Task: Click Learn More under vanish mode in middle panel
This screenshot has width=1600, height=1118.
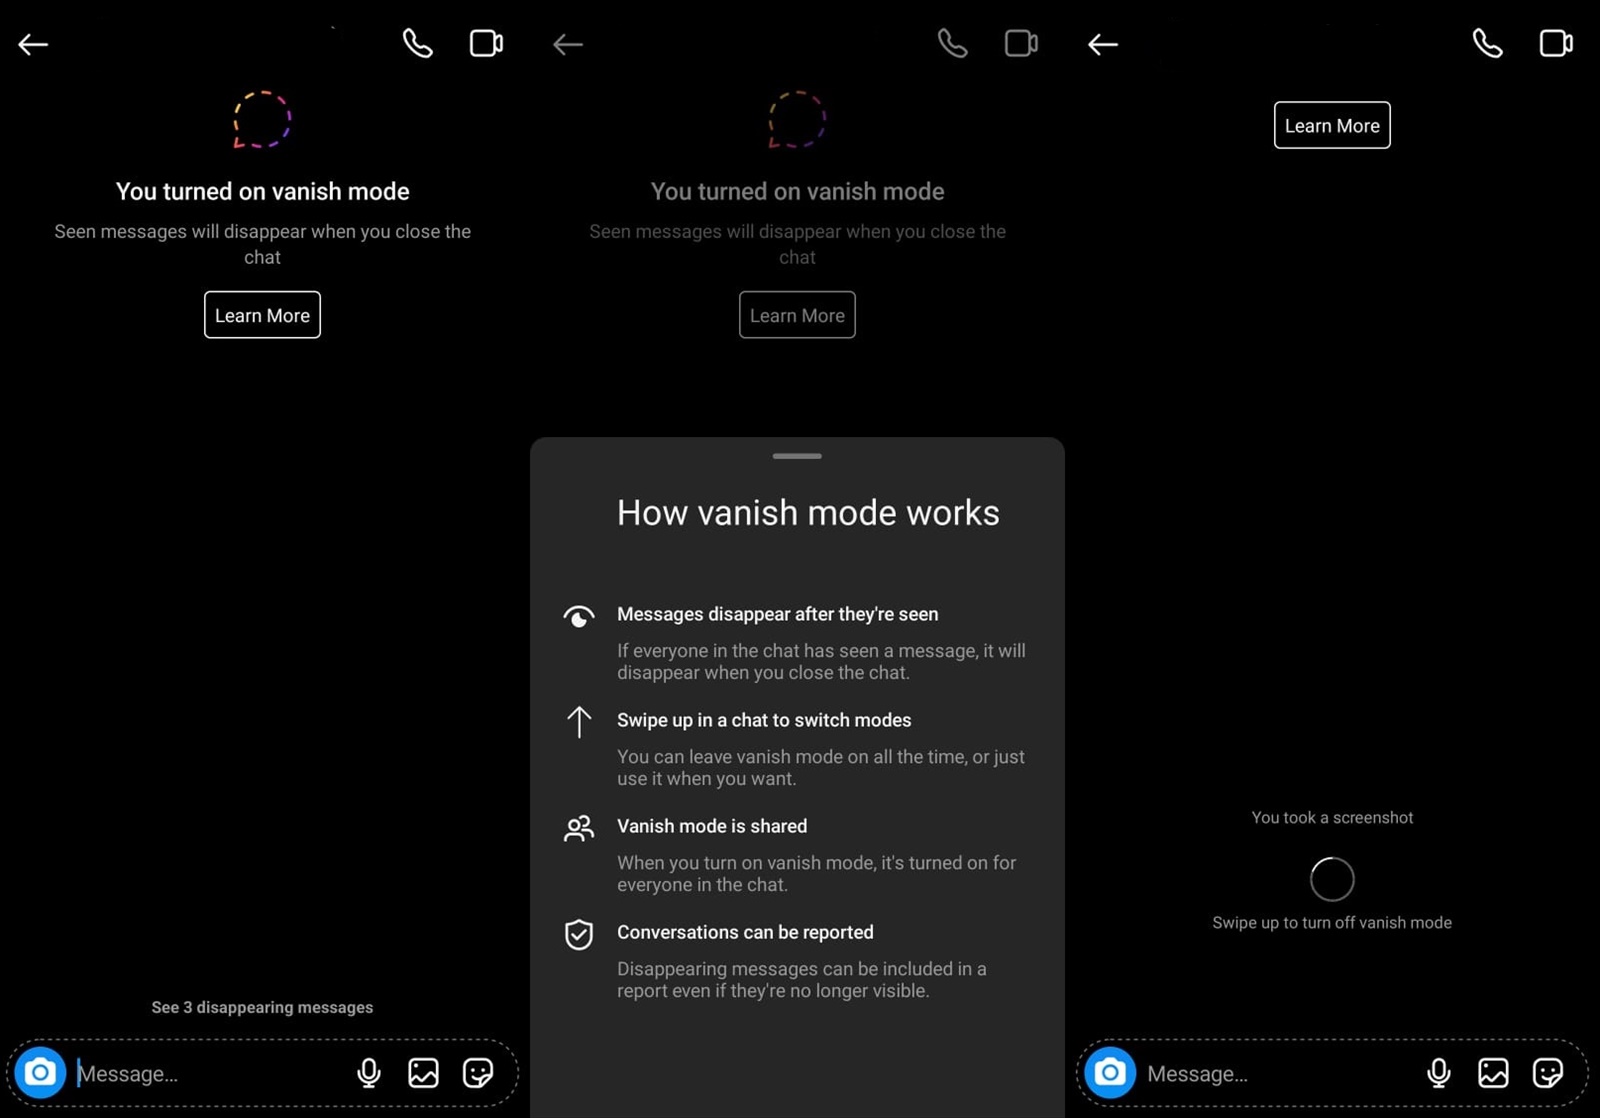Action: [796, 315]
